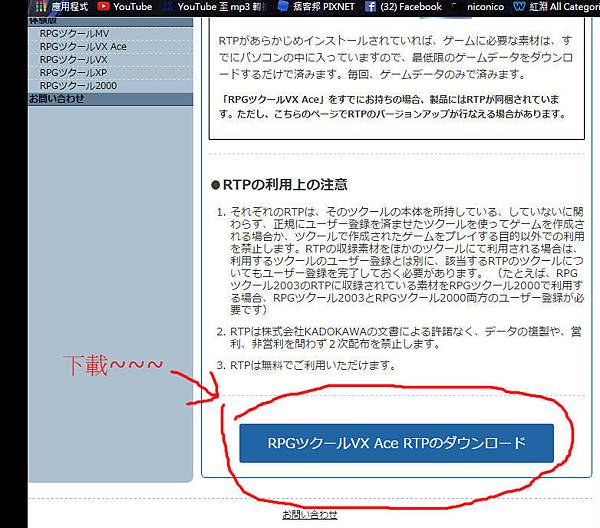Open the Facebook bookmark

[403, 7]
